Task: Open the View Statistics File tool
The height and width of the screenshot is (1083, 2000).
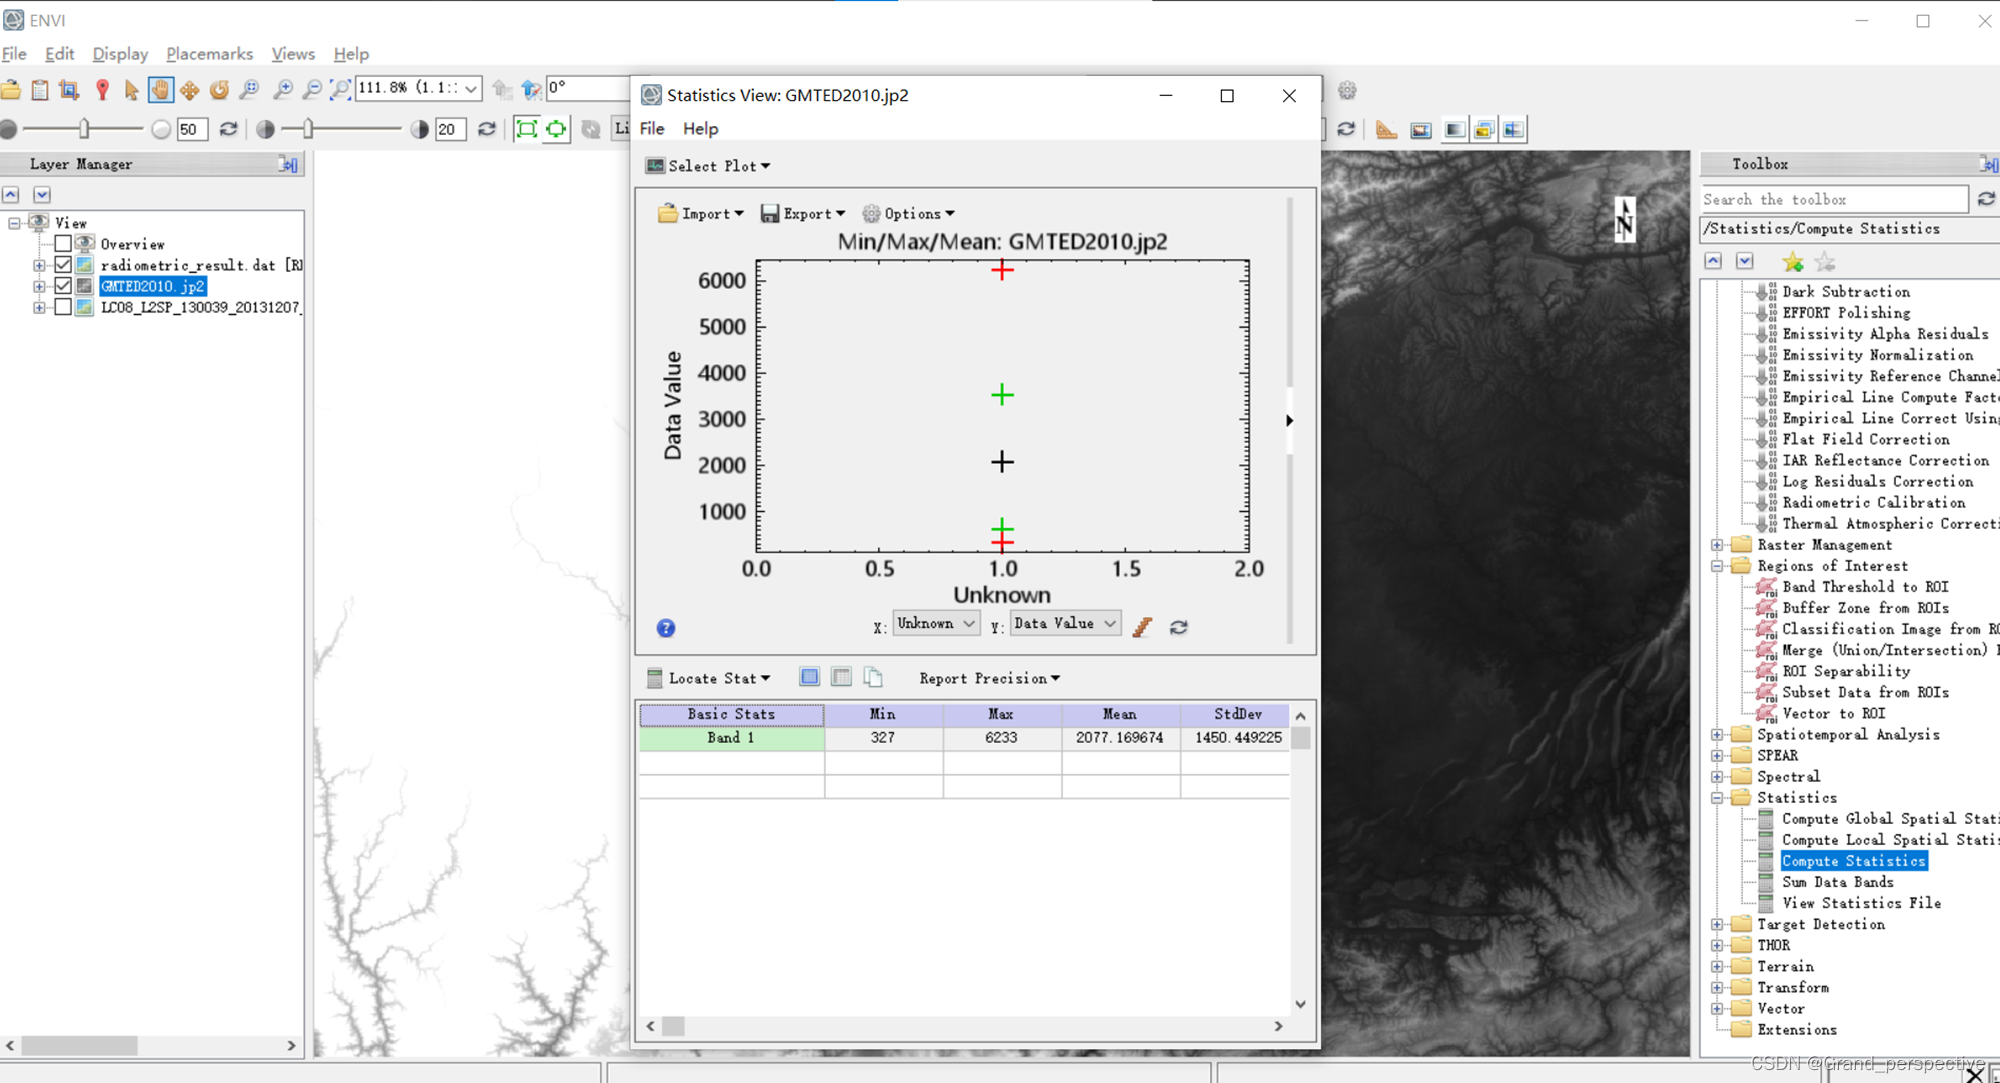Action: click(1860, 903)
